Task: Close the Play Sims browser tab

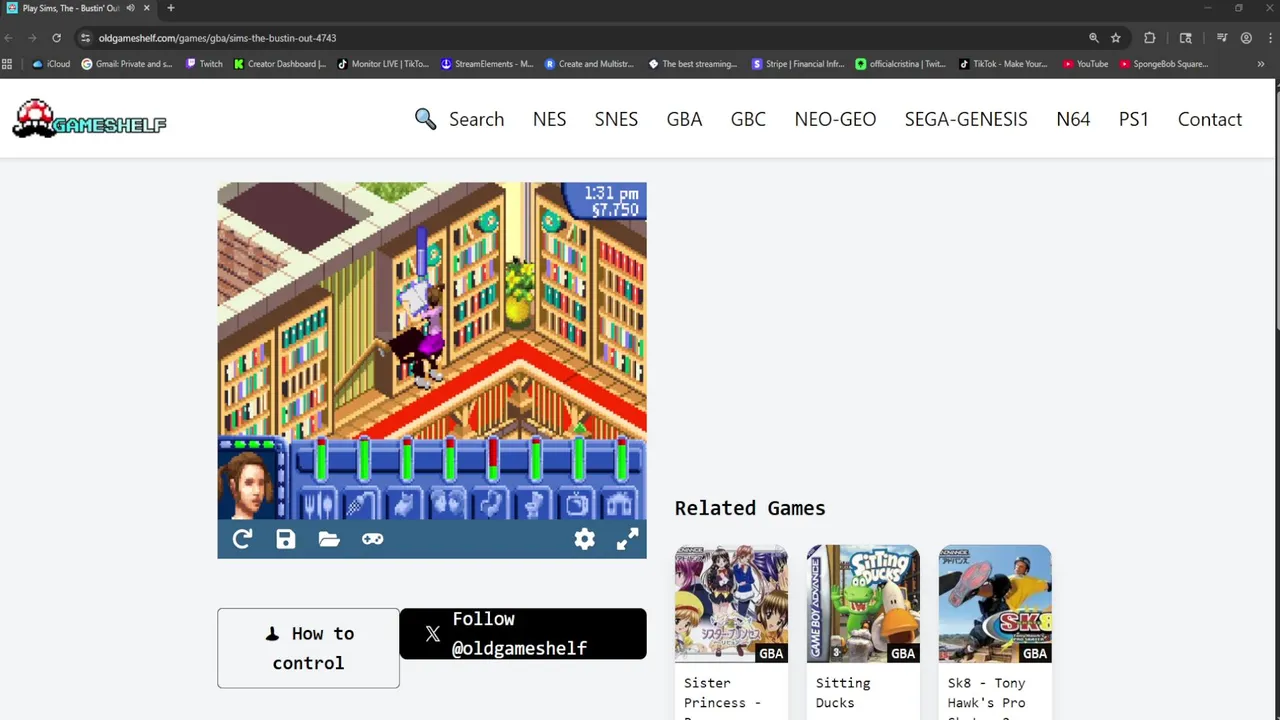Action: click(x=148, y=8)
